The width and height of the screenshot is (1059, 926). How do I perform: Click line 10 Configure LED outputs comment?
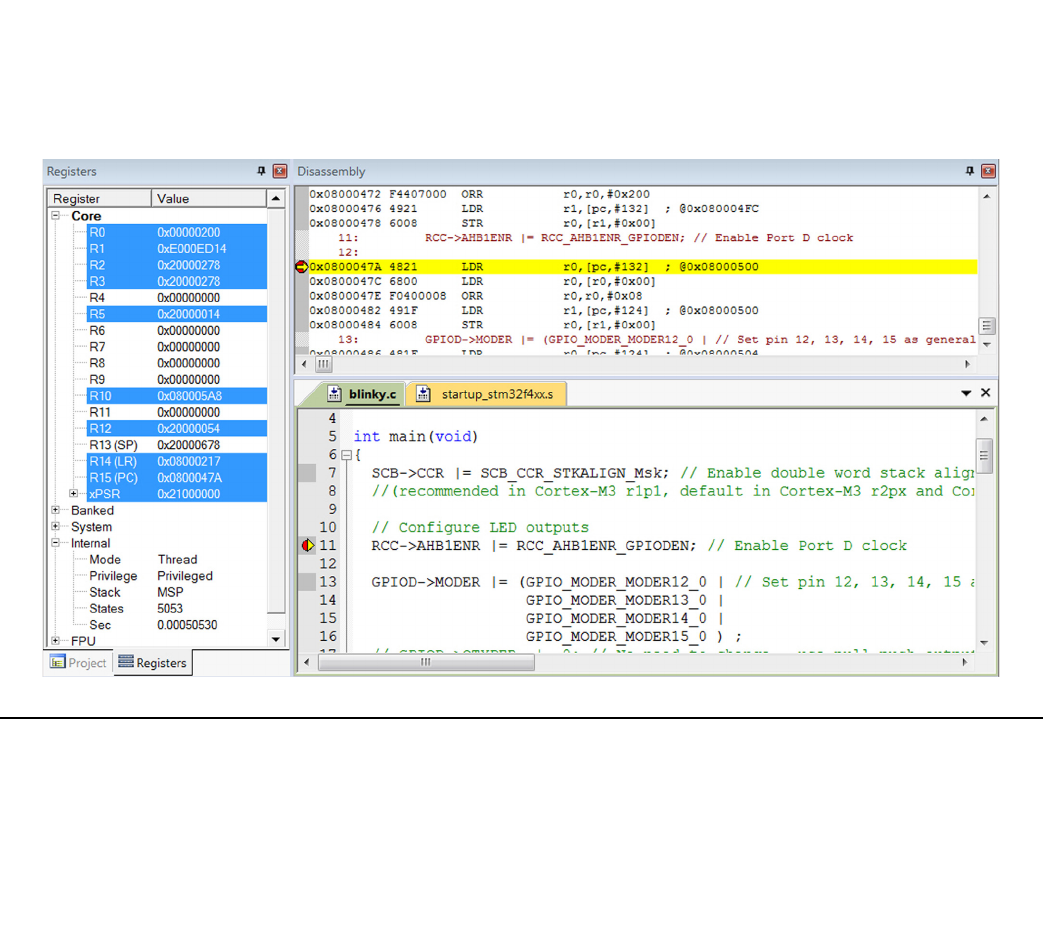(480, 527)
